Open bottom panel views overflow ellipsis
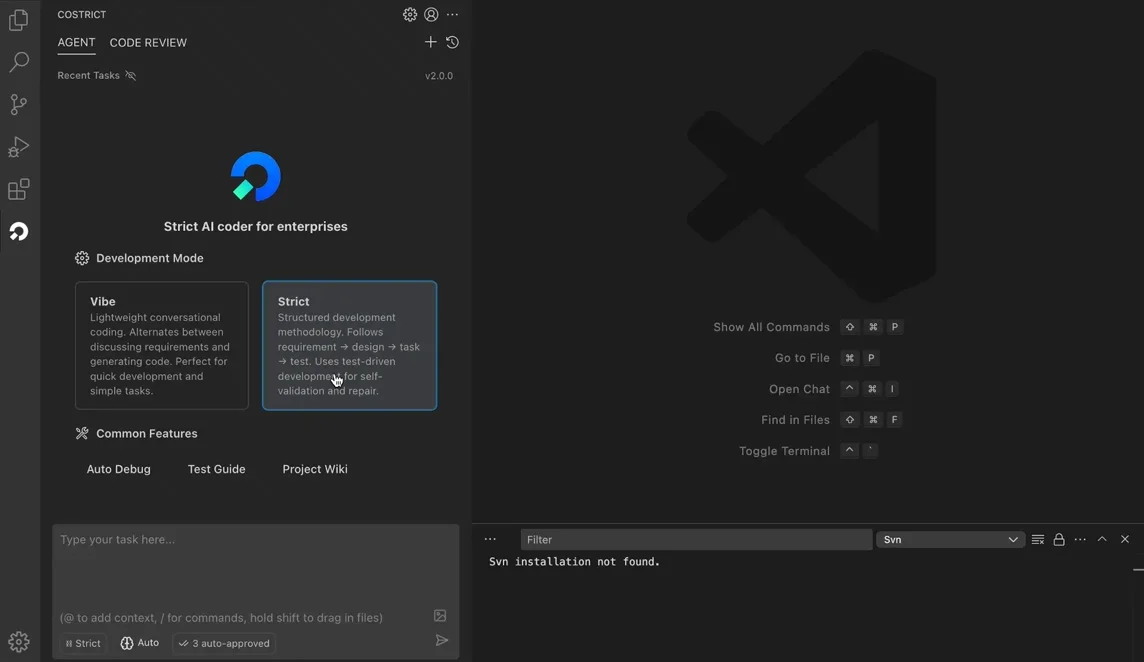The height and width of the screenshot is (662, 1144). coord(490,539)
